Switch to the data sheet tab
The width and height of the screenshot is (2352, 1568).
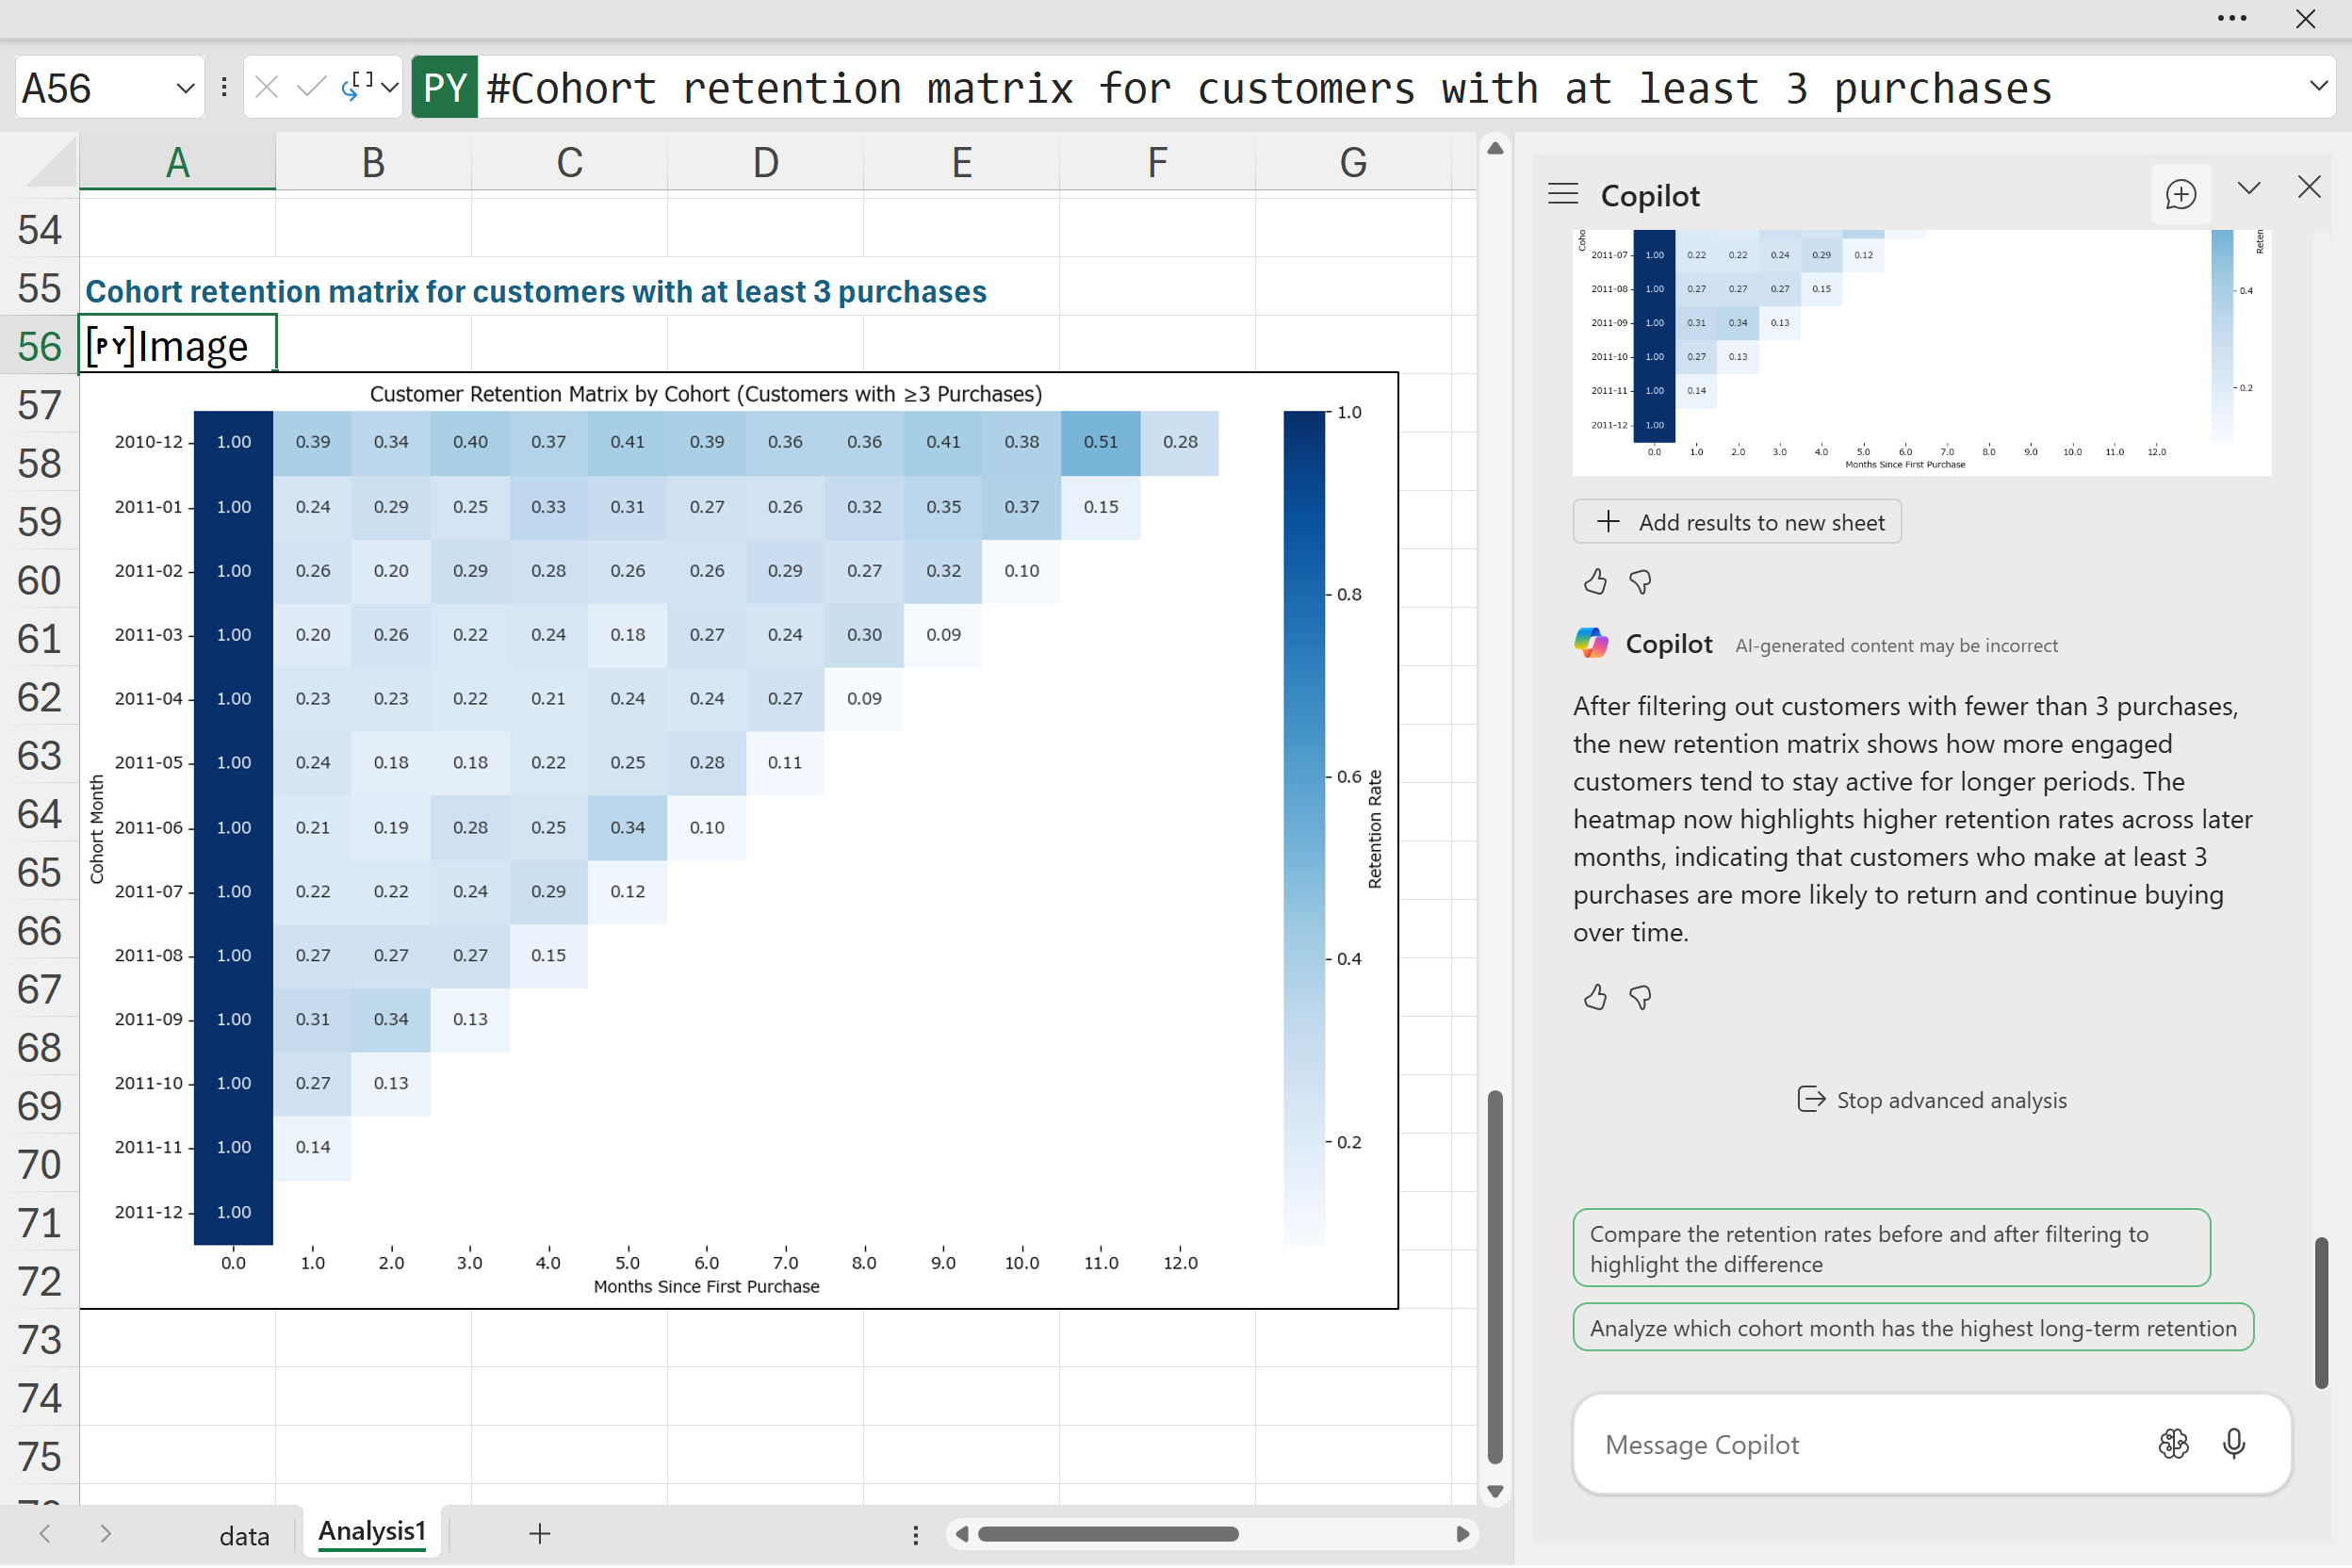[244, 1535]
